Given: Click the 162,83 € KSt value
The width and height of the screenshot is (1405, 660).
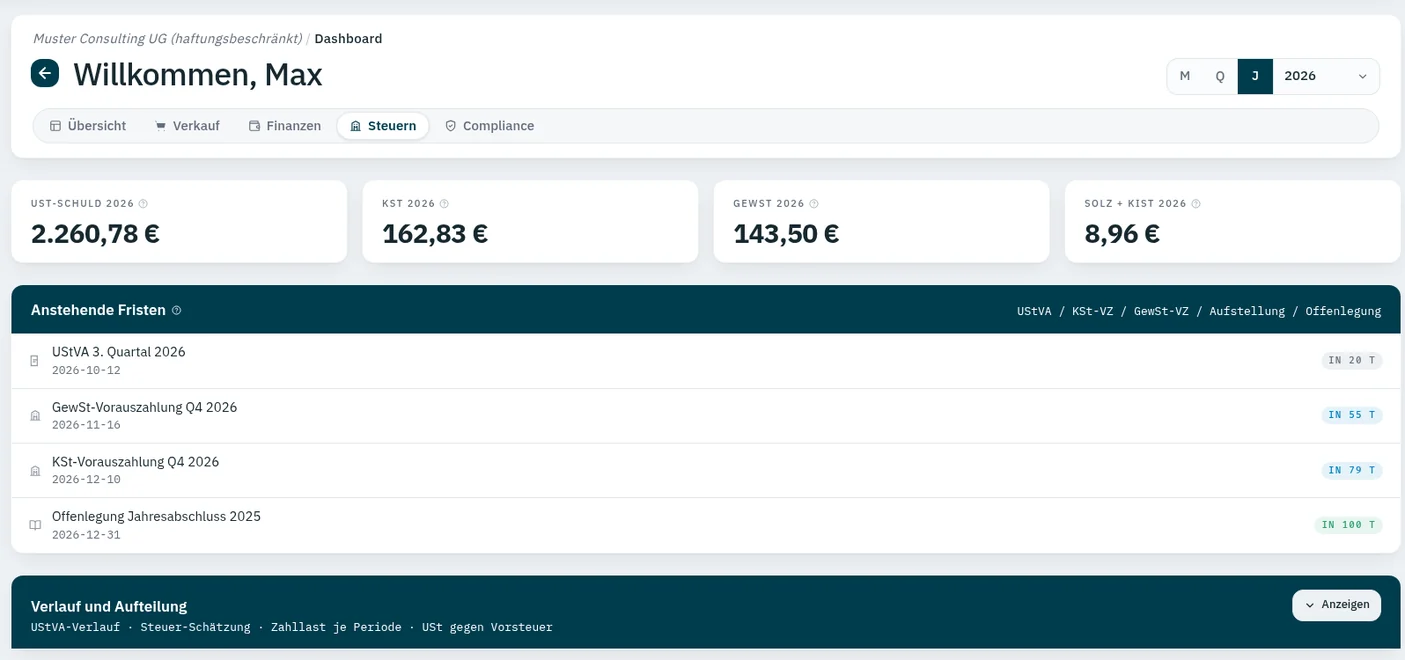Looking at the screenshot, I should 435,234.
